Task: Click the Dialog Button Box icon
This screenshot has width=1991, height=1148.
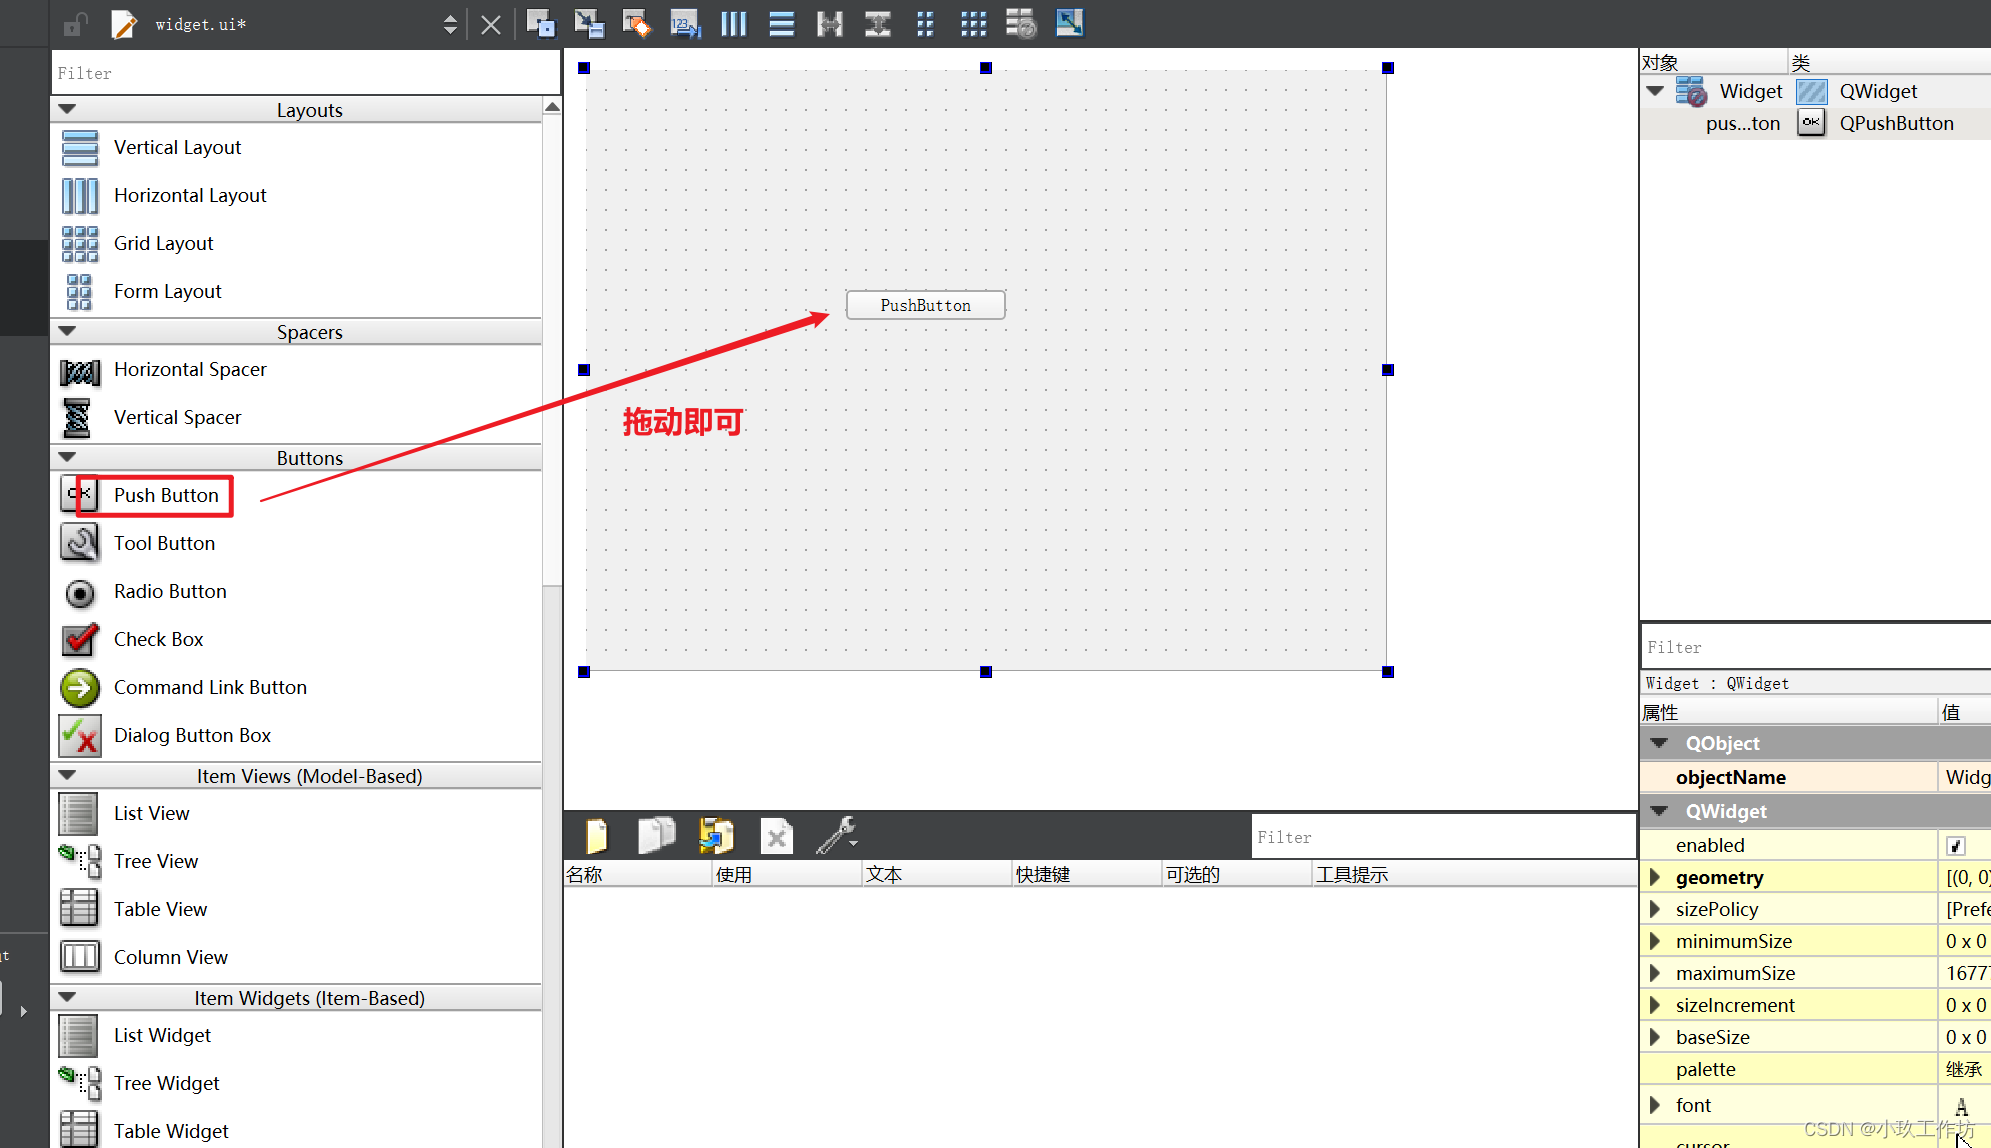Action: click(78, 734)
